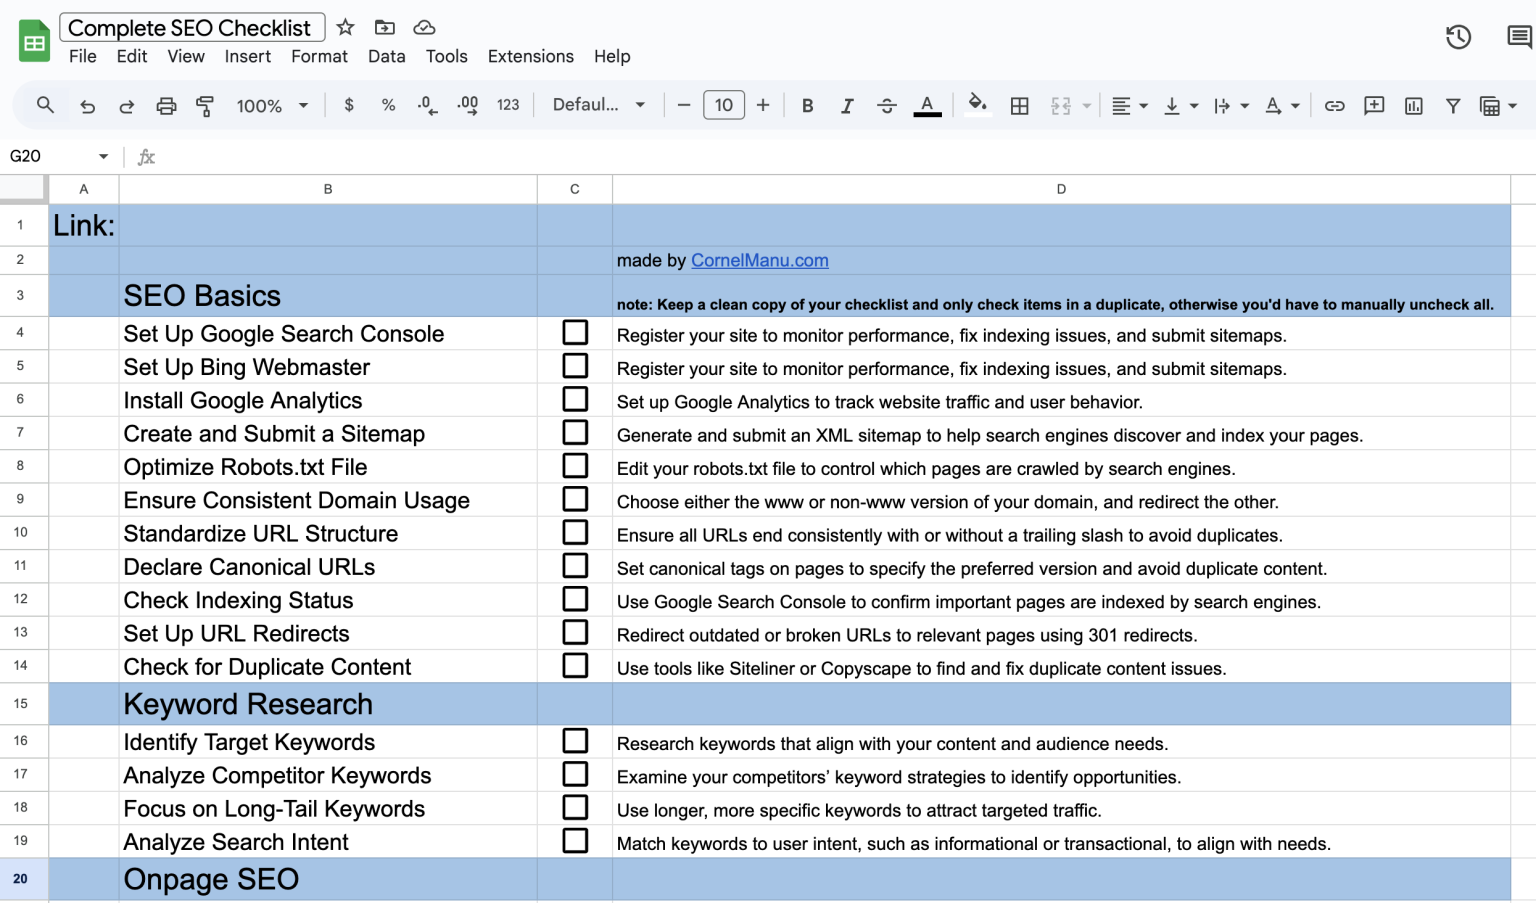Insert a link
Screen dimensions: 1536x903
point(1334,105)
